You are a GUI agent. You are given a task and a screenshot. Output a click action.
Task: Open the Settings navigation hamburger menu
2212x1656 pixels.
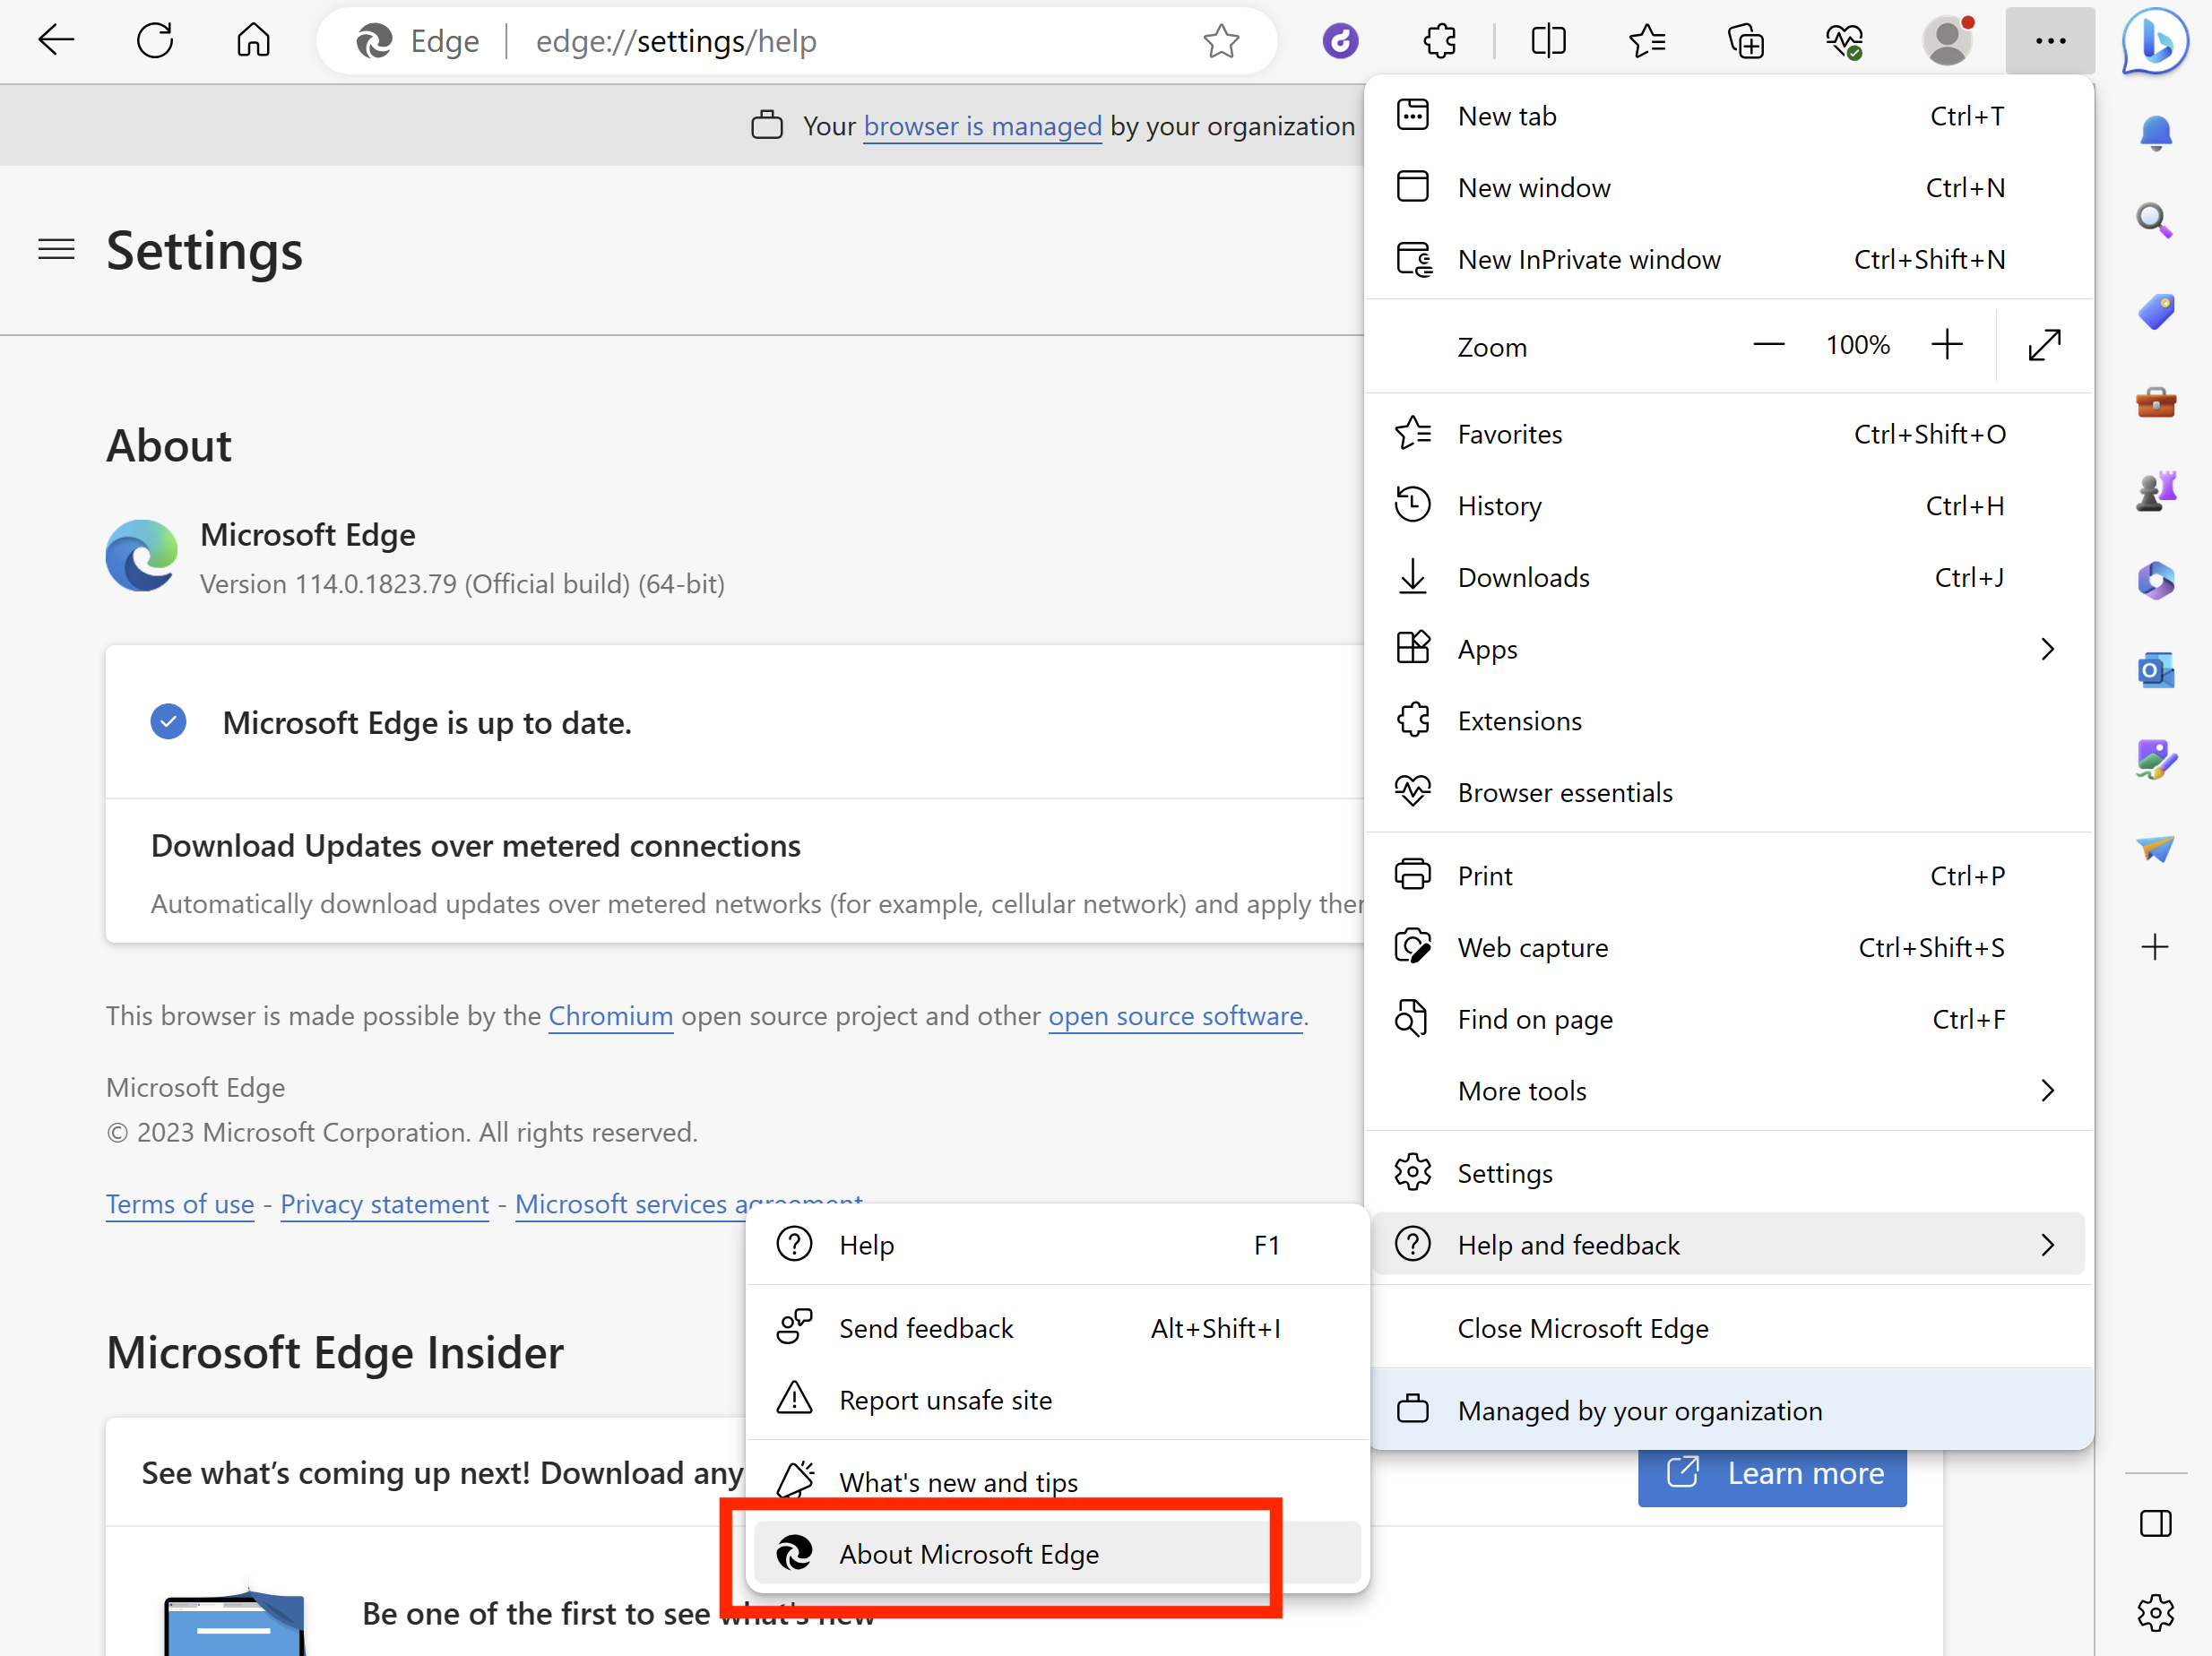coord(56,249)
